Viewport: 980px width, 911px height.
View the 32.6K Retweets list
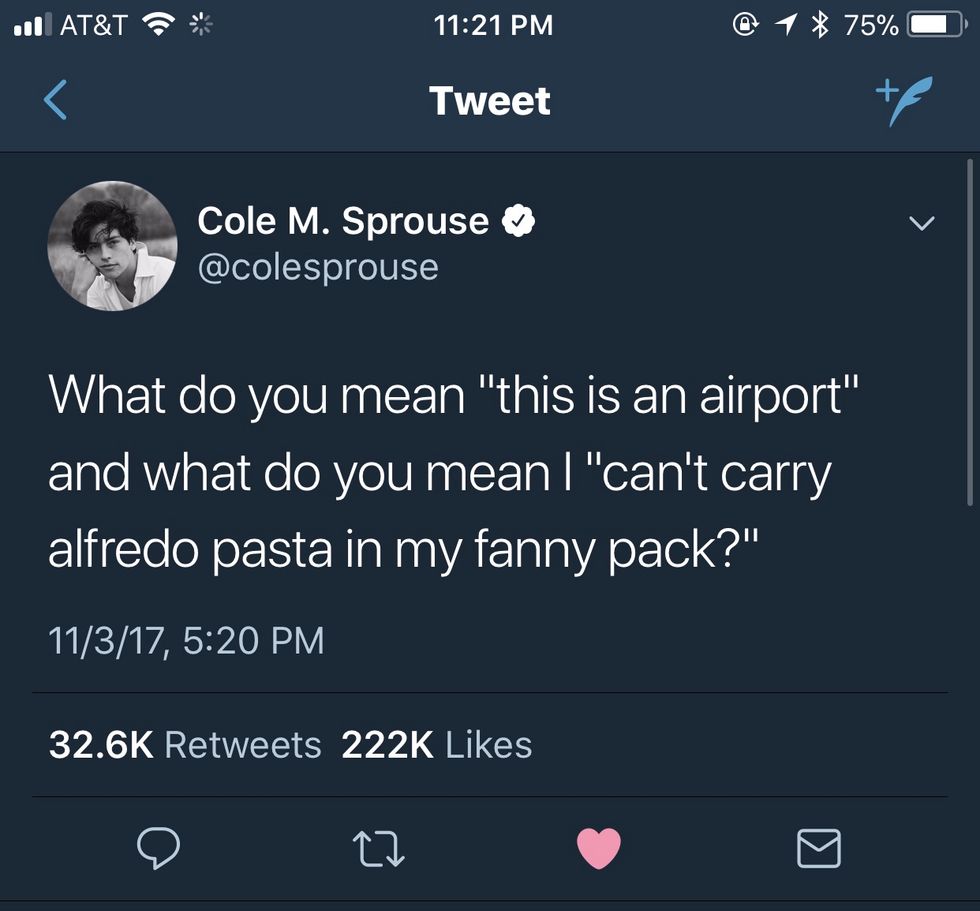(x=185, y=745)
